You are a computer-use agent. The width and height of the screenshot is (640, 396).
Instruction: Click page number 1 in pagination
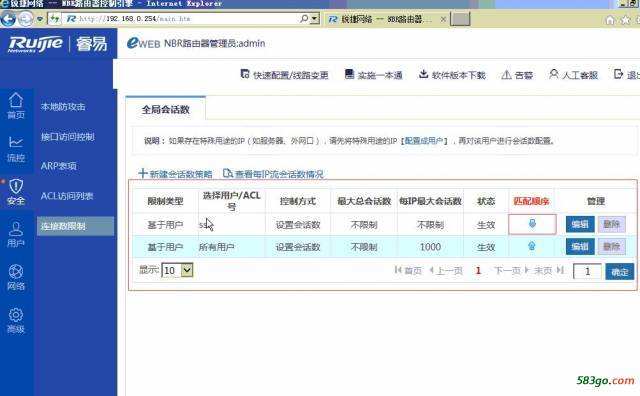[478, 270]
